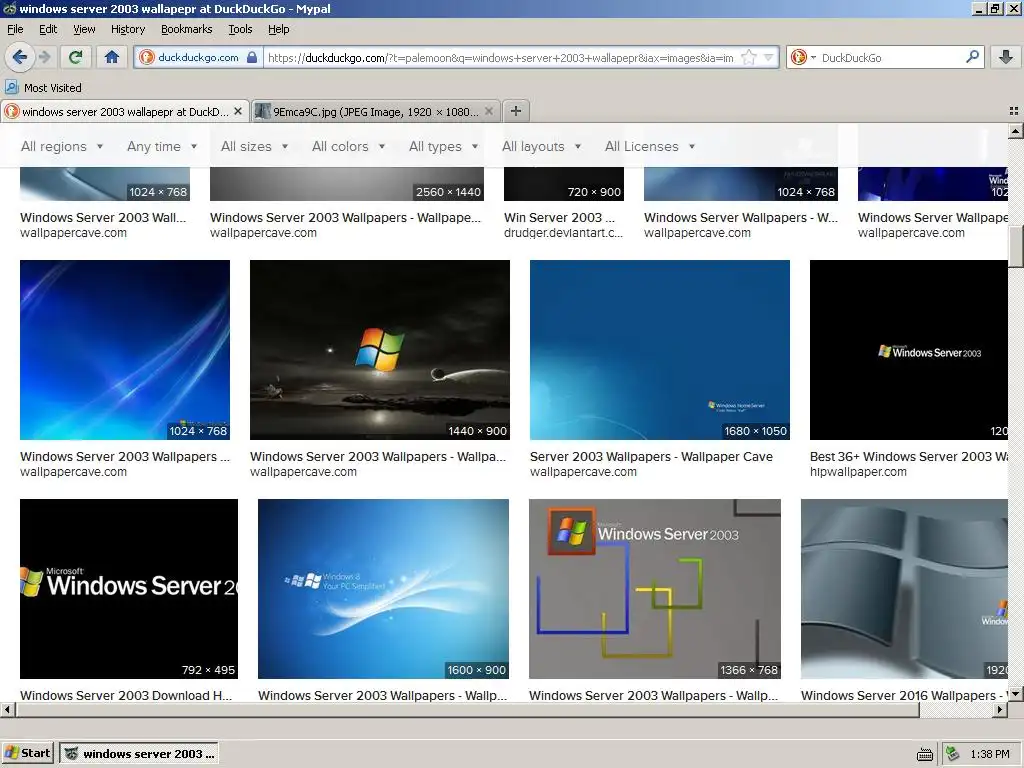Switch to the 9Emca9C.jpg image tab

coord(376,112)
